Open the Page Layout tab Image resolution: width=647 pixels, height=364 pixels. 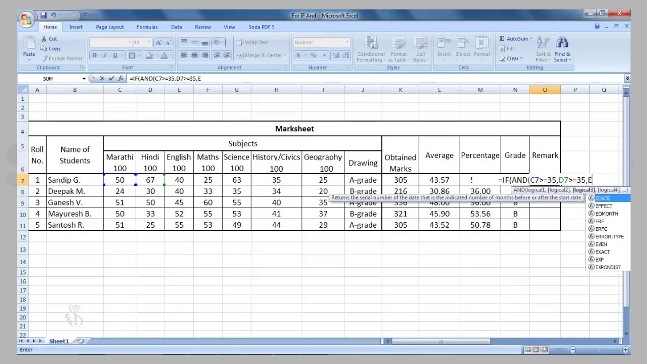pyautogui.click(x=110, y=27)
